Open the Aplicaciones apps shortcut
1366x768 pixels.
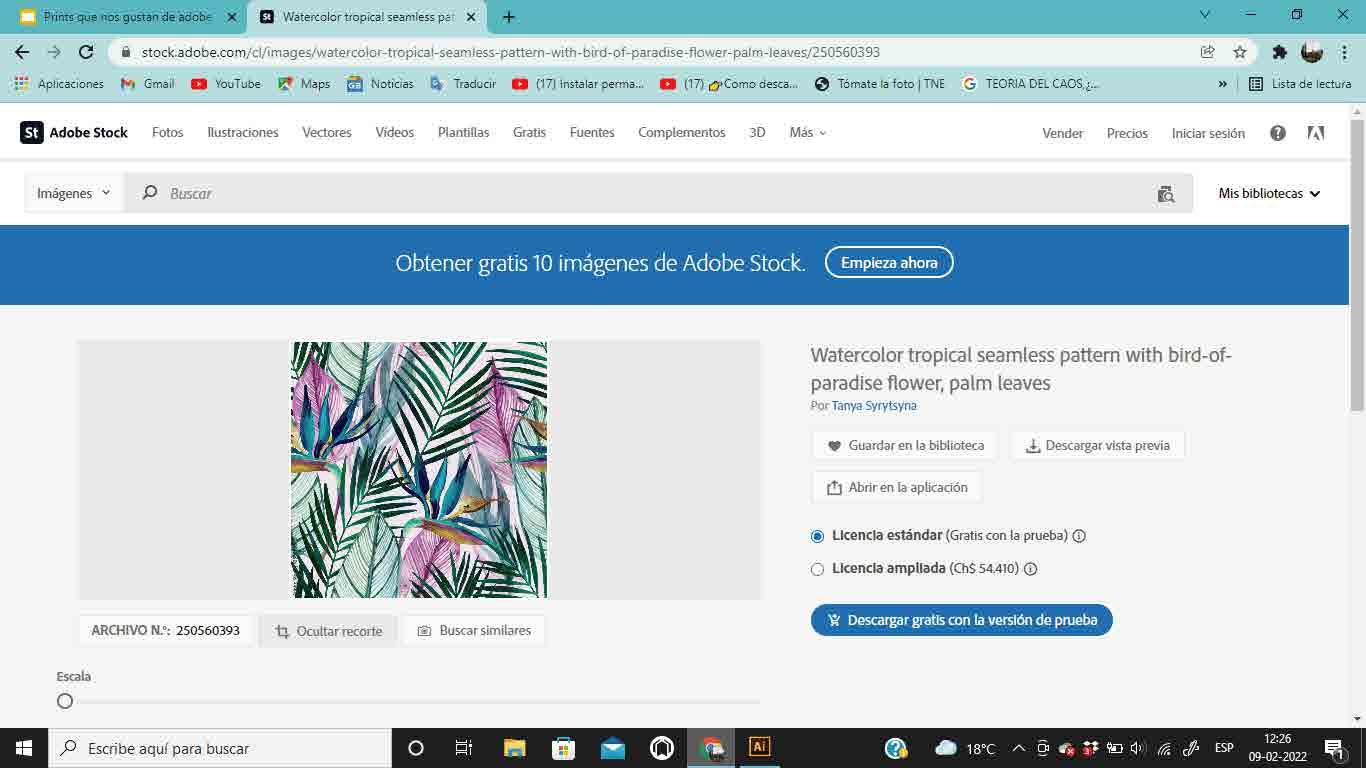pos(59,84)
